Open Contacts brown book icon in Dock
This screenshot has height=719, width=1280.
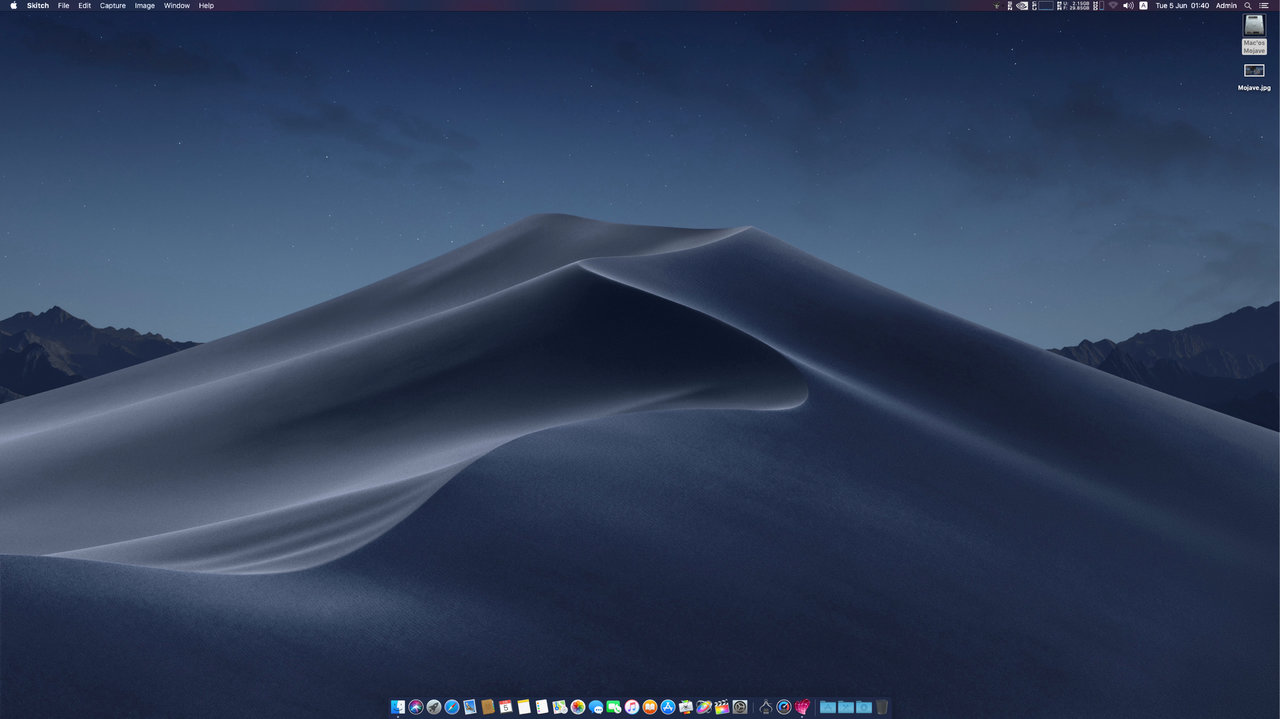(x=487, y=707)
